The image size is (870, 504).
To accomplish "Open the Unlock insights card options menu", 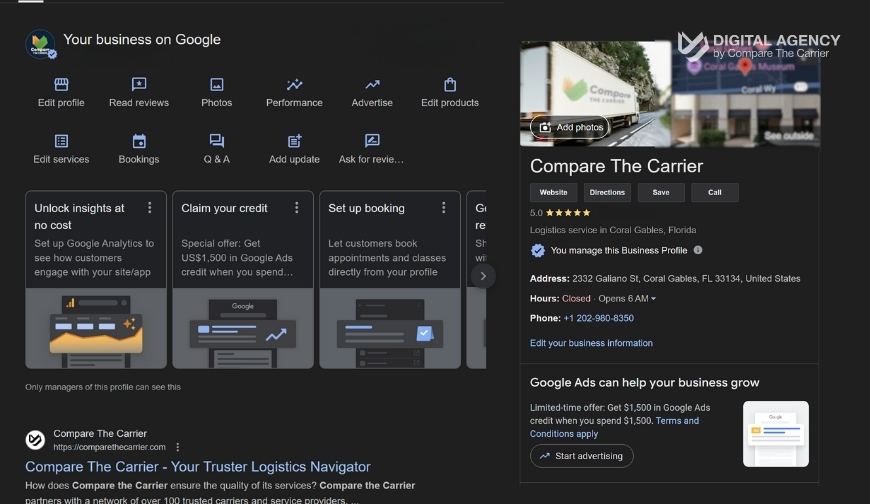I will click(150, 208).
